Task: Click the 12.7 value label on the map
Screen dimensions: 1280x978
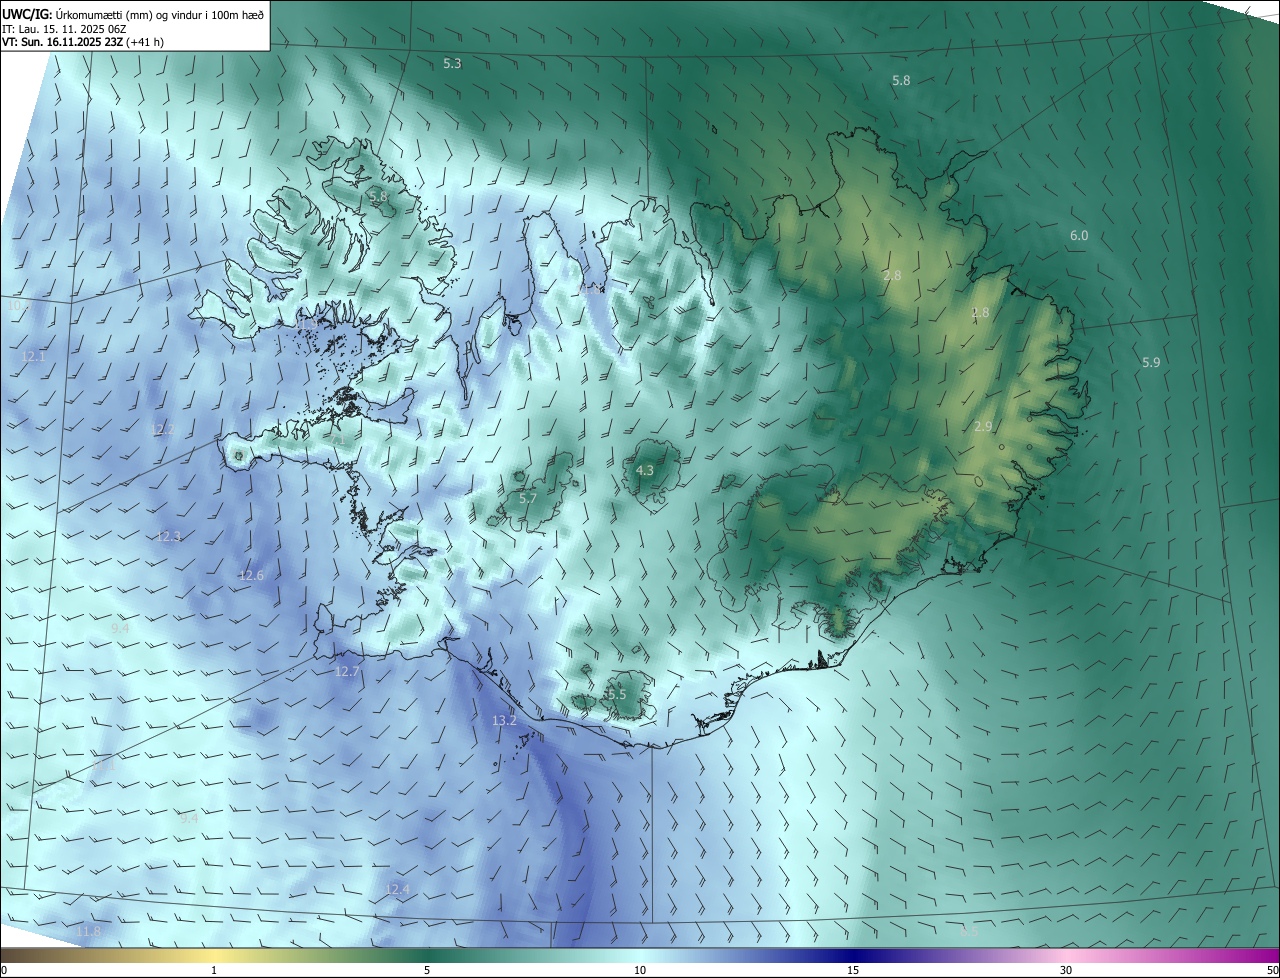Action: [347, 672]
